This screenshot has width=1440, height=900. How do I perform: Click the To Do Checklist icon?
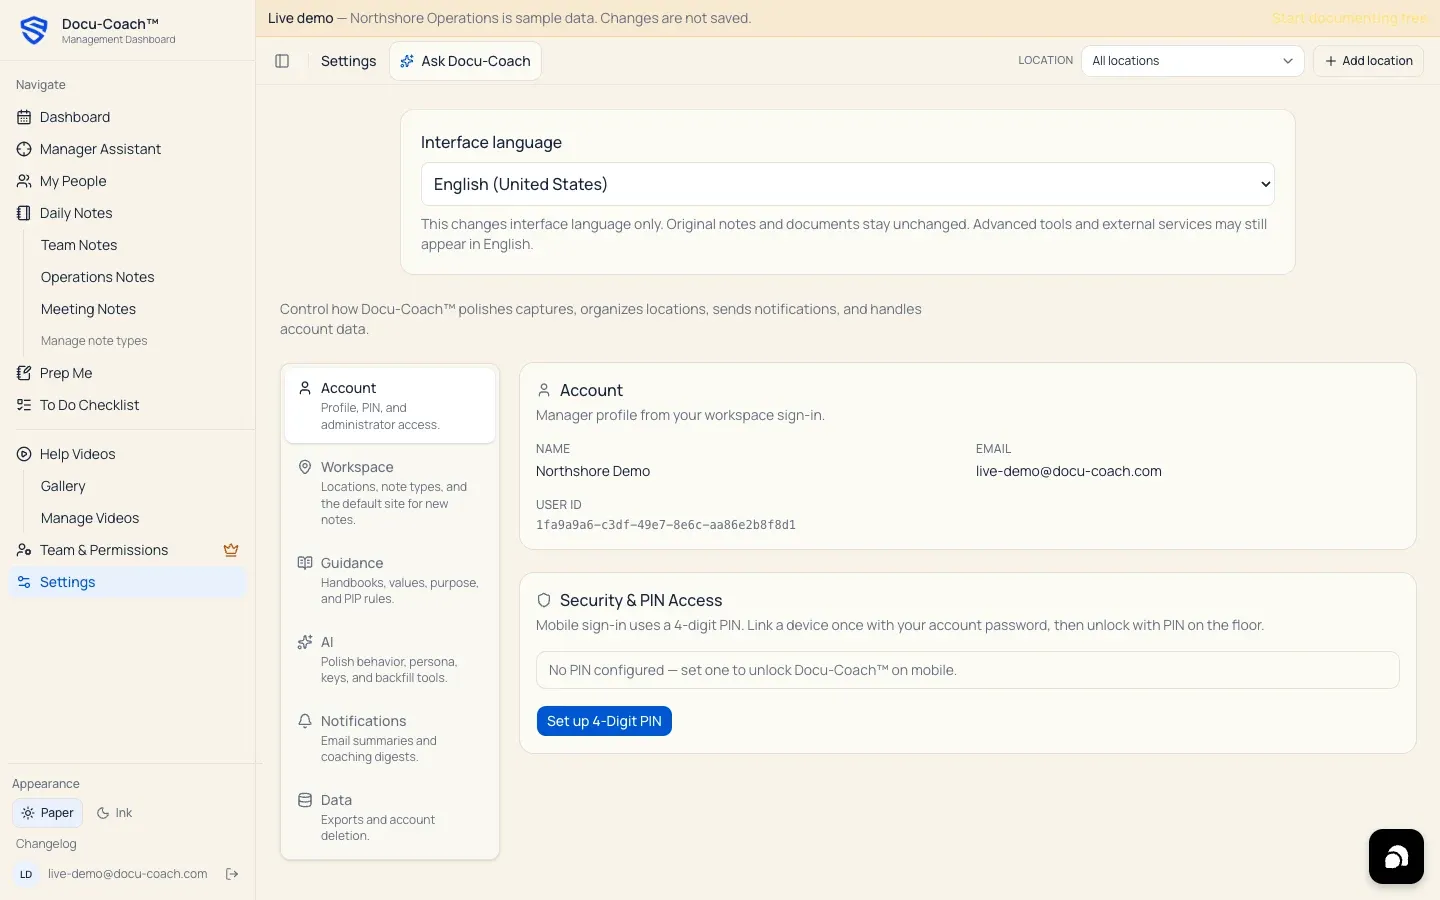click(x=24, y=405)
